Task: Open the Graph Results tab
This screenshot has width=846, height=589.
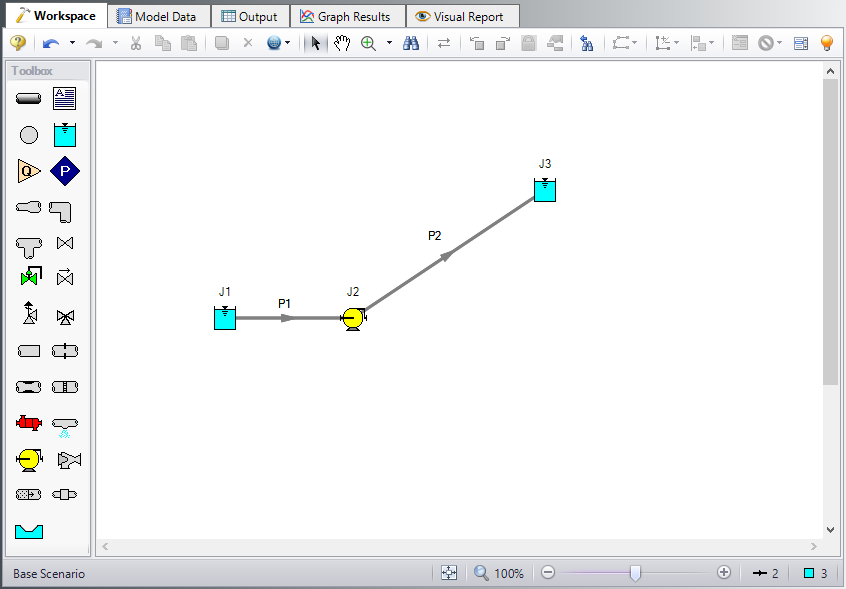Action: [x=346, y=16]
